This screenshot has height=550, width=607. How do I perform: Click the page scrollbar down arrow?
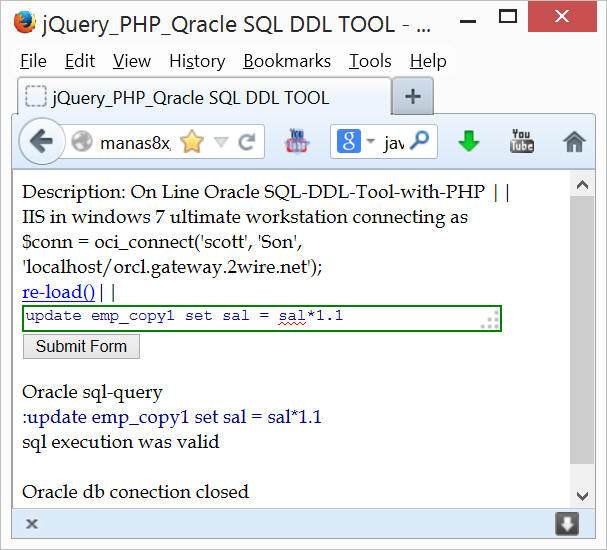point(580,495)
